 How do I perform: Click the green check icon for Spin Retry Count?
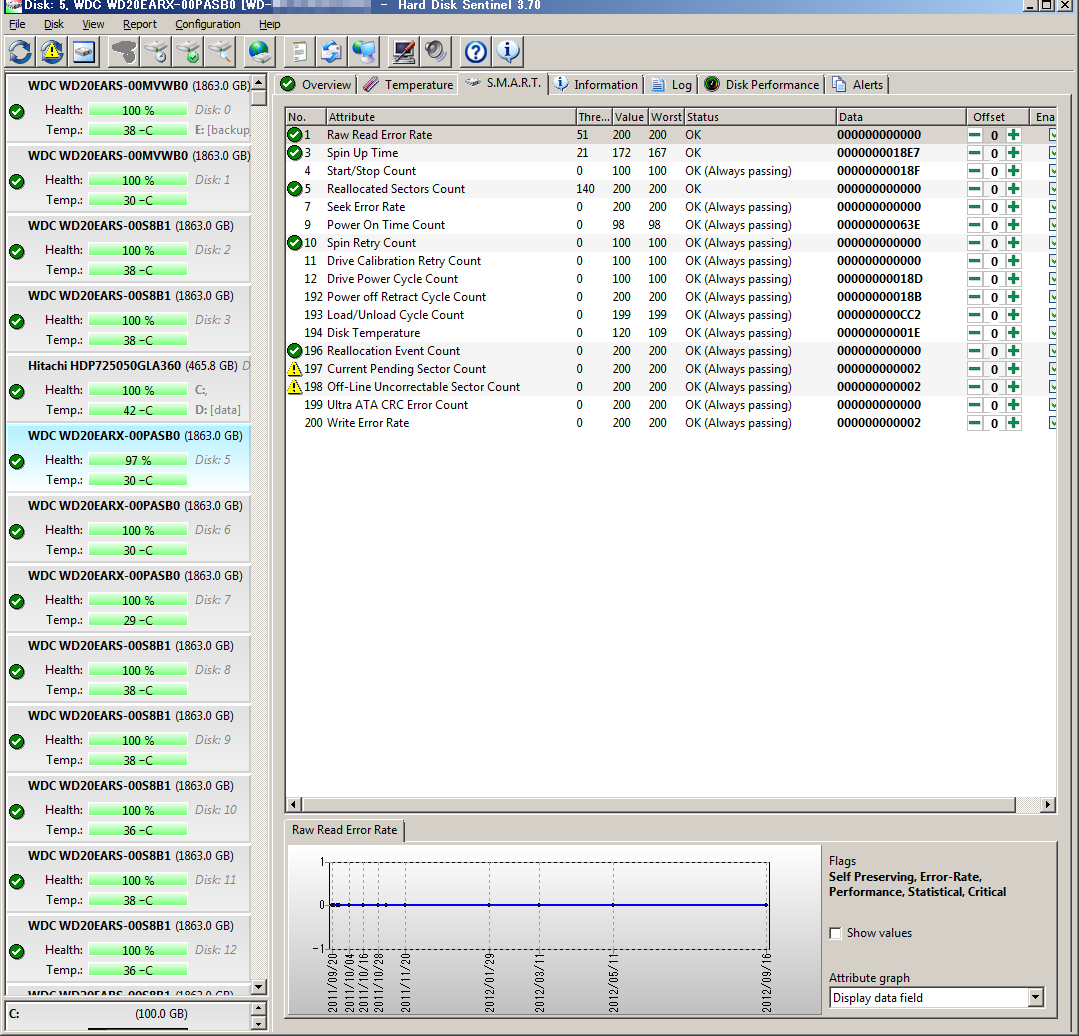tap(295, 243)
